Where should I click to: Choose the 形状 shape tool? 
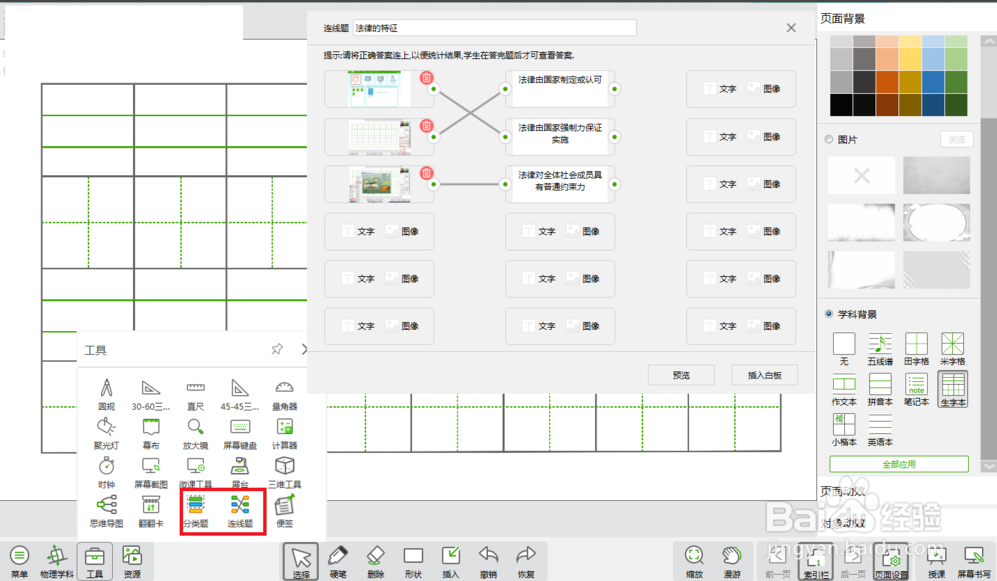coord(413,562)
